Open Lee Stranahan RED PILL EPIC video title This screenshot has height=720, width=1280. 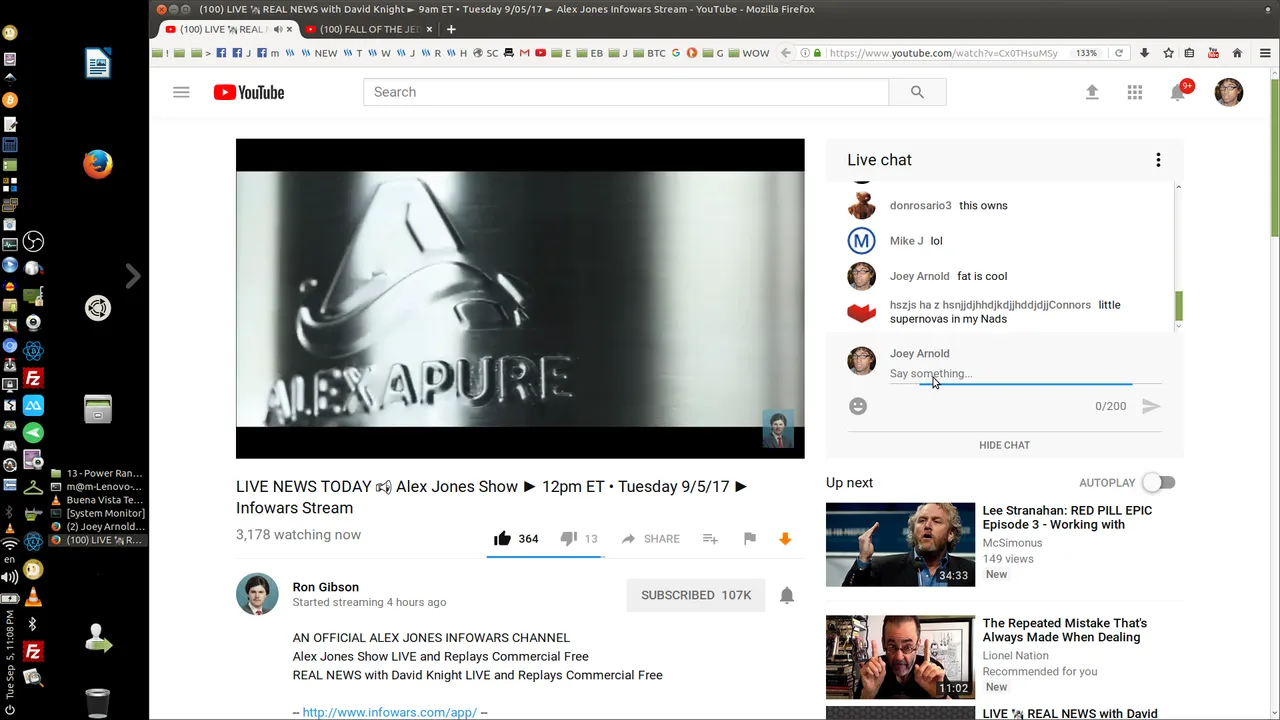click(1067, 517)
